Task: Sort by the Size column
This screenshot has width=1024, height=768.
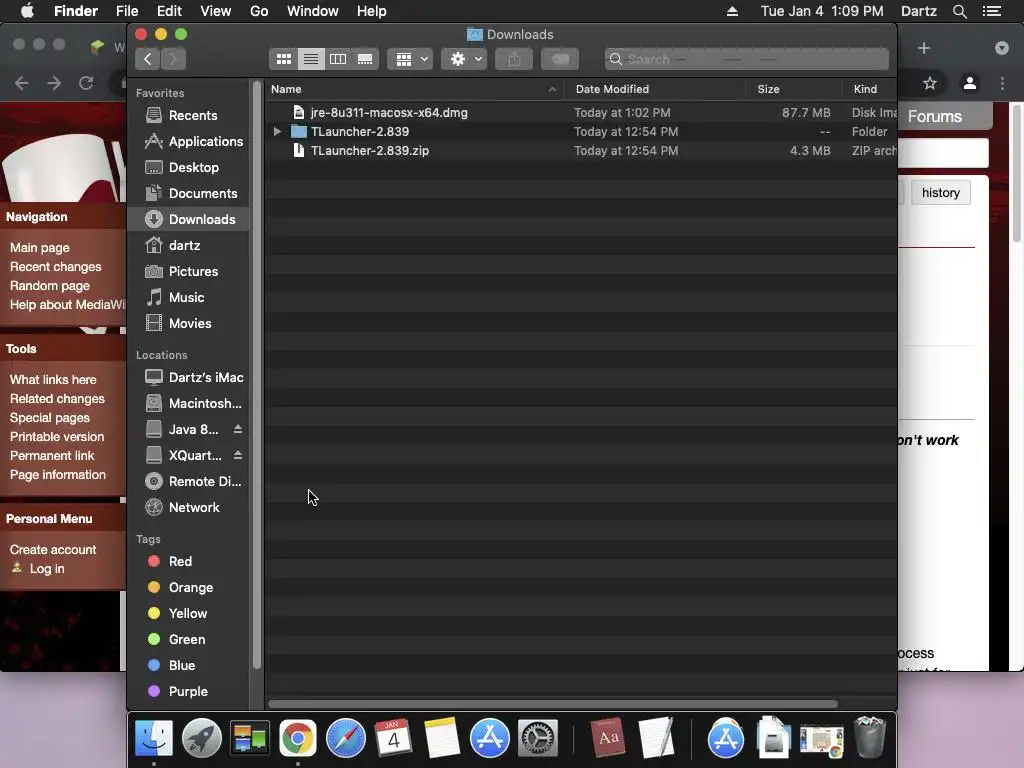Action: pyautogui.click(x=793, y=89)
